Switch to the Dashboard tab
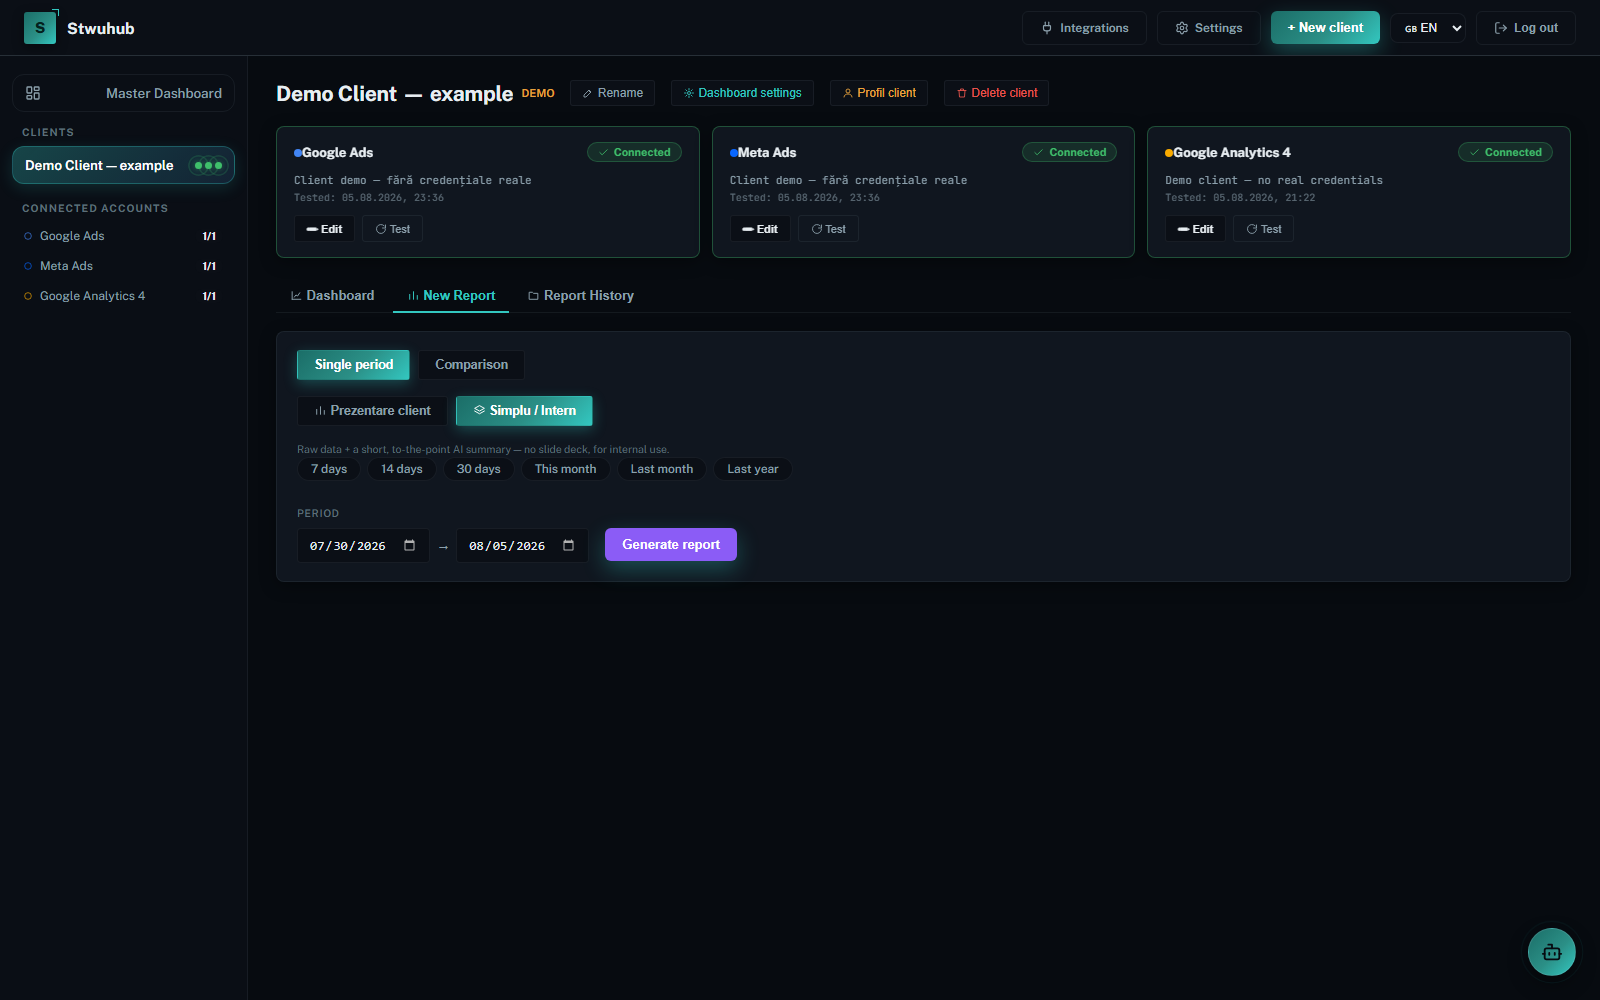 [332, 295]
